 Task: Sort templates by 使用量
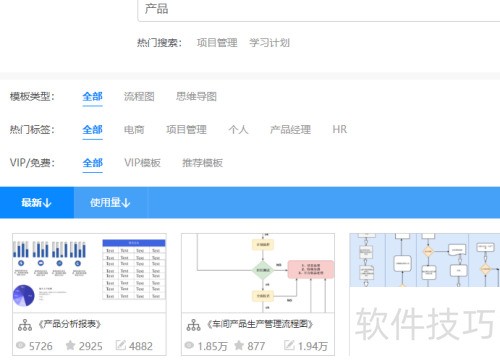(110, 202)
